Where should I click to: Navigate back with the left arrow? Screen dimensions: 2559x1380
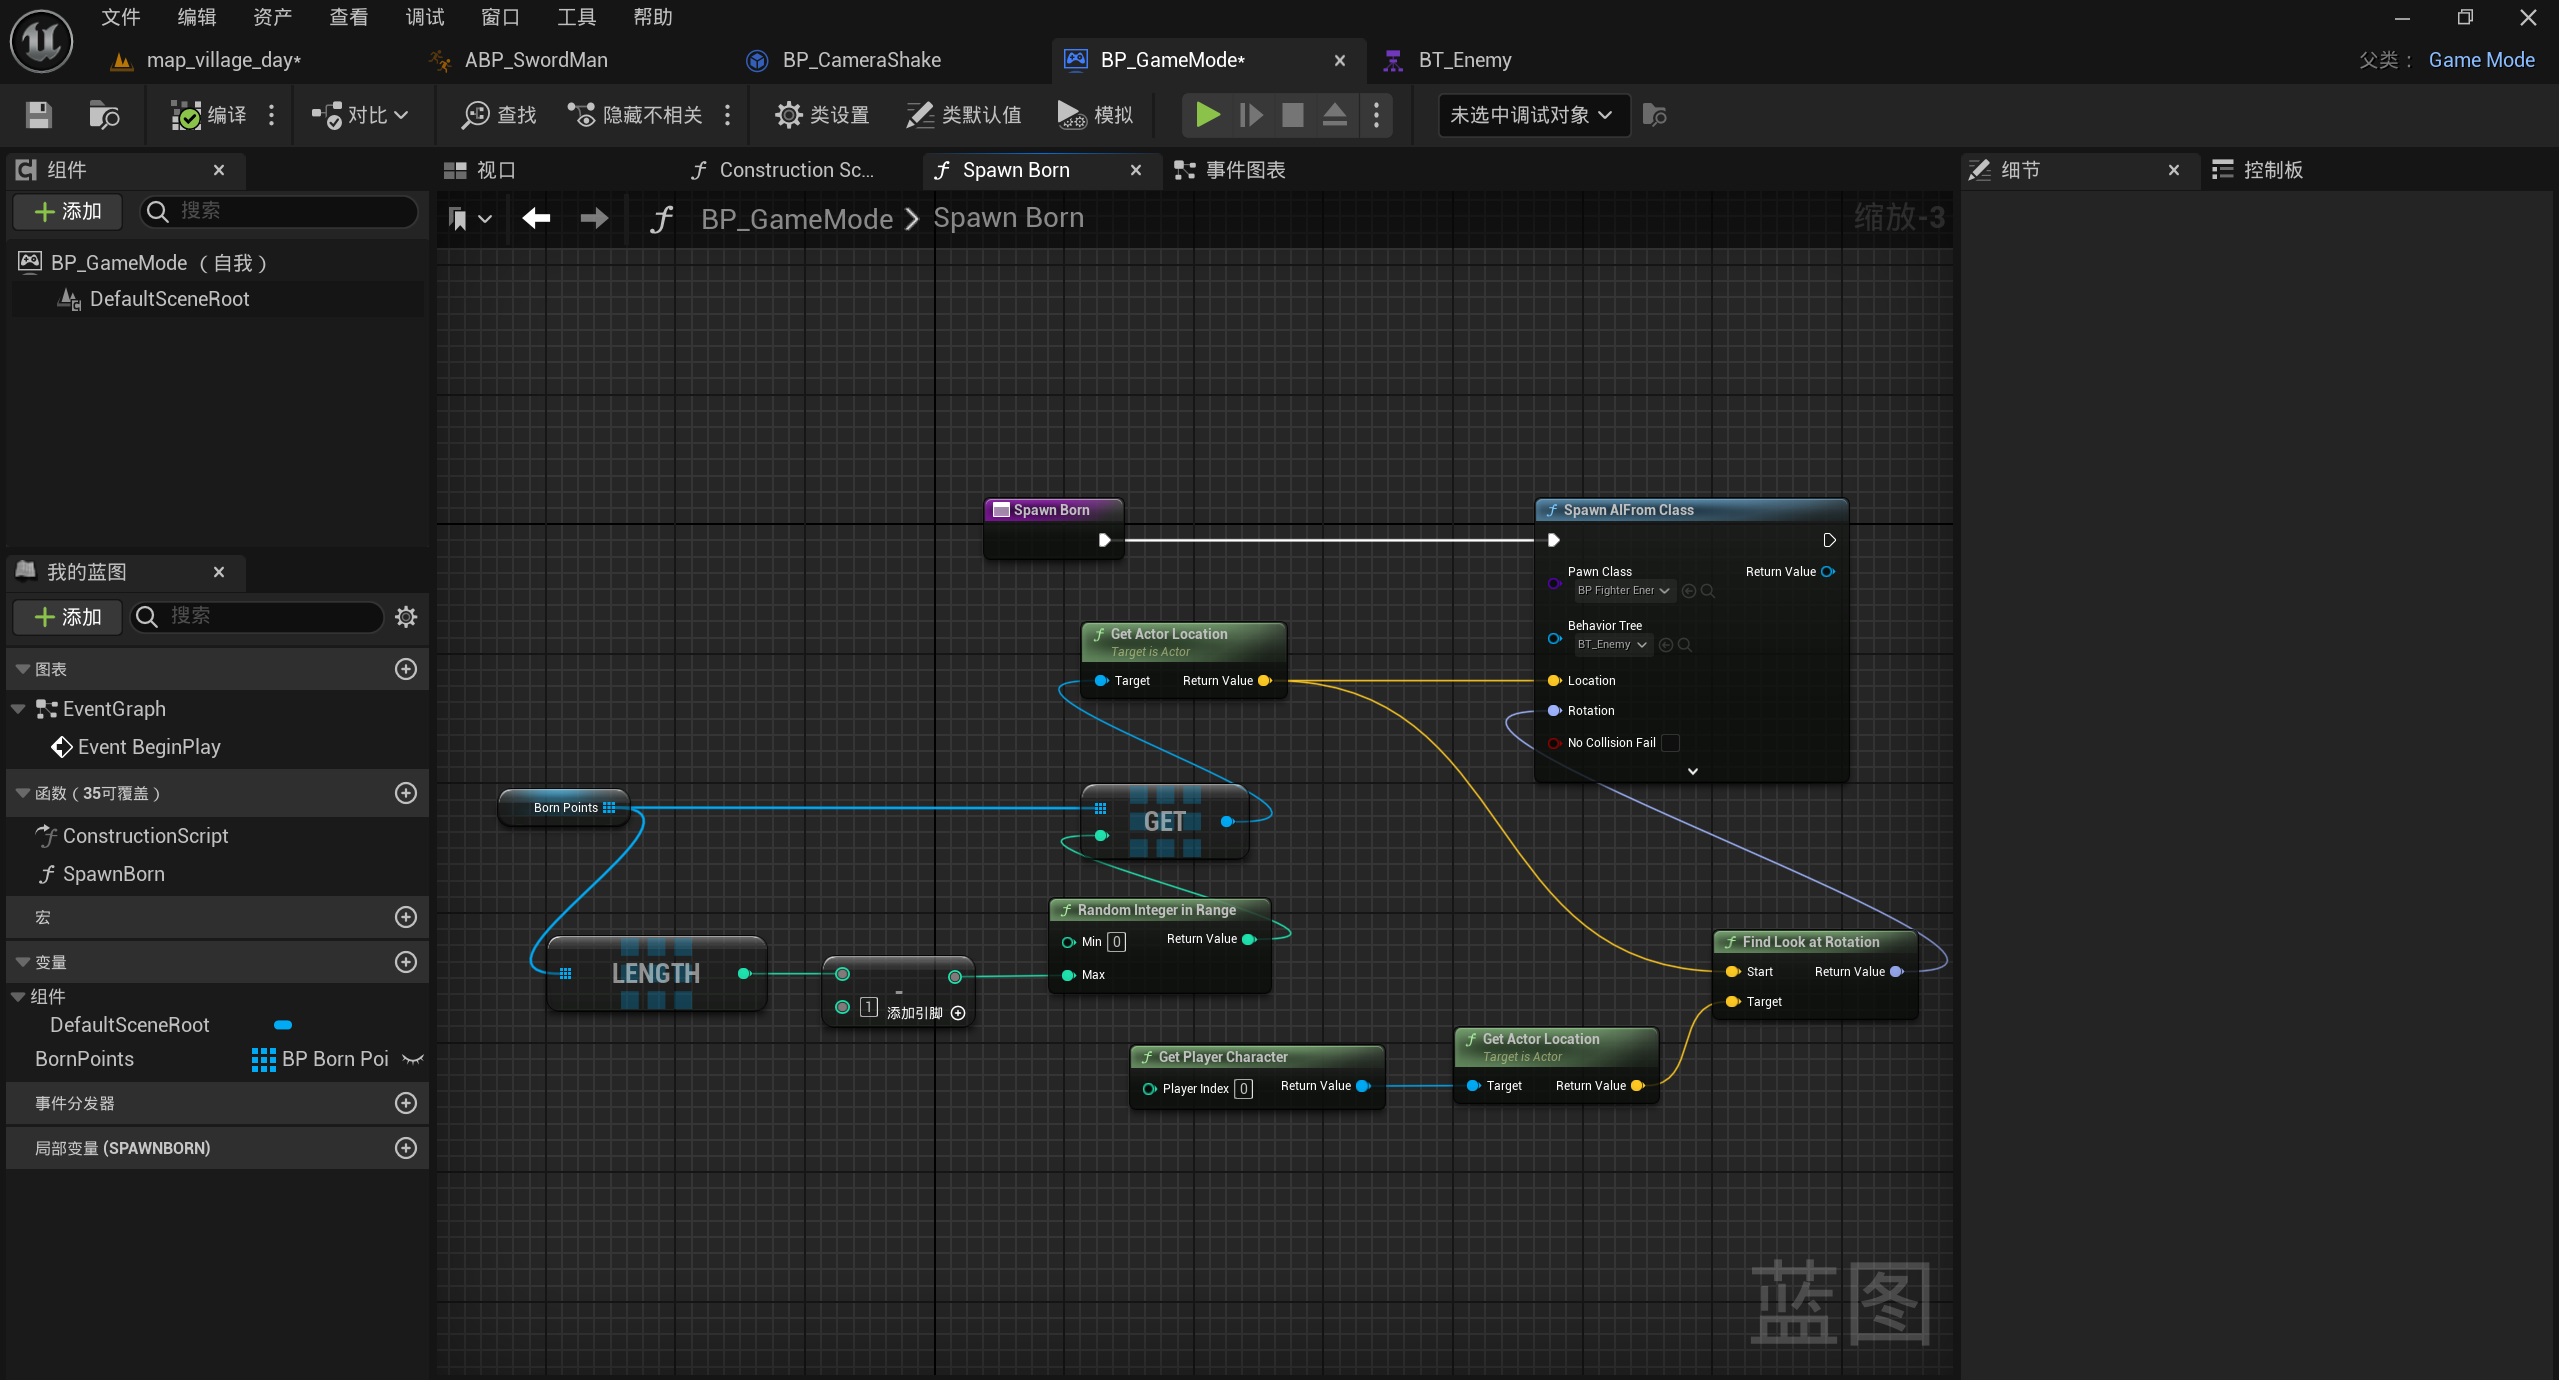coord(536,218)
